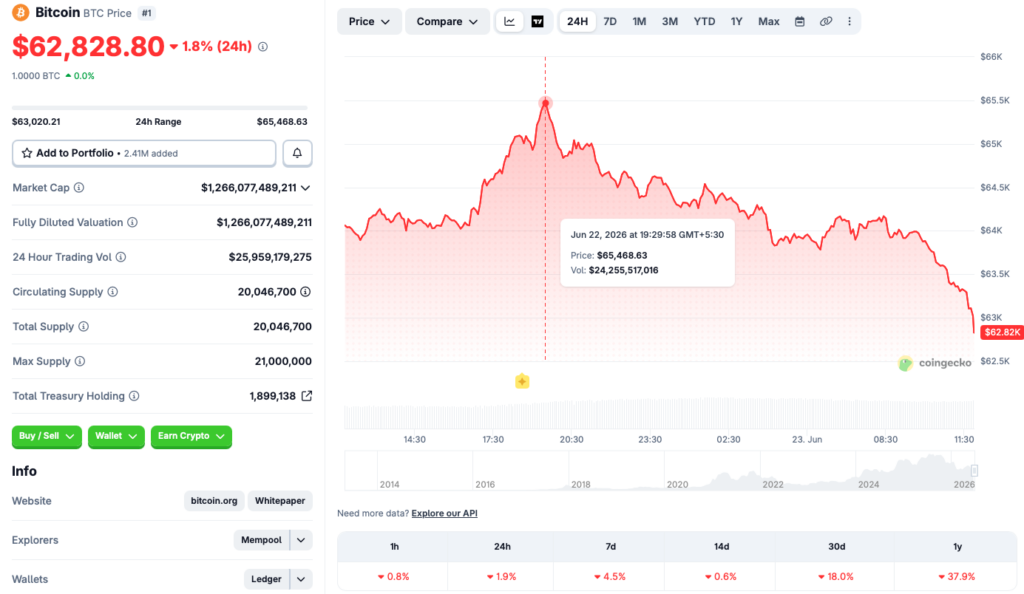Select the 3M timeframe tab
This screenshot has width=1024, height=594.
(669, 22)
